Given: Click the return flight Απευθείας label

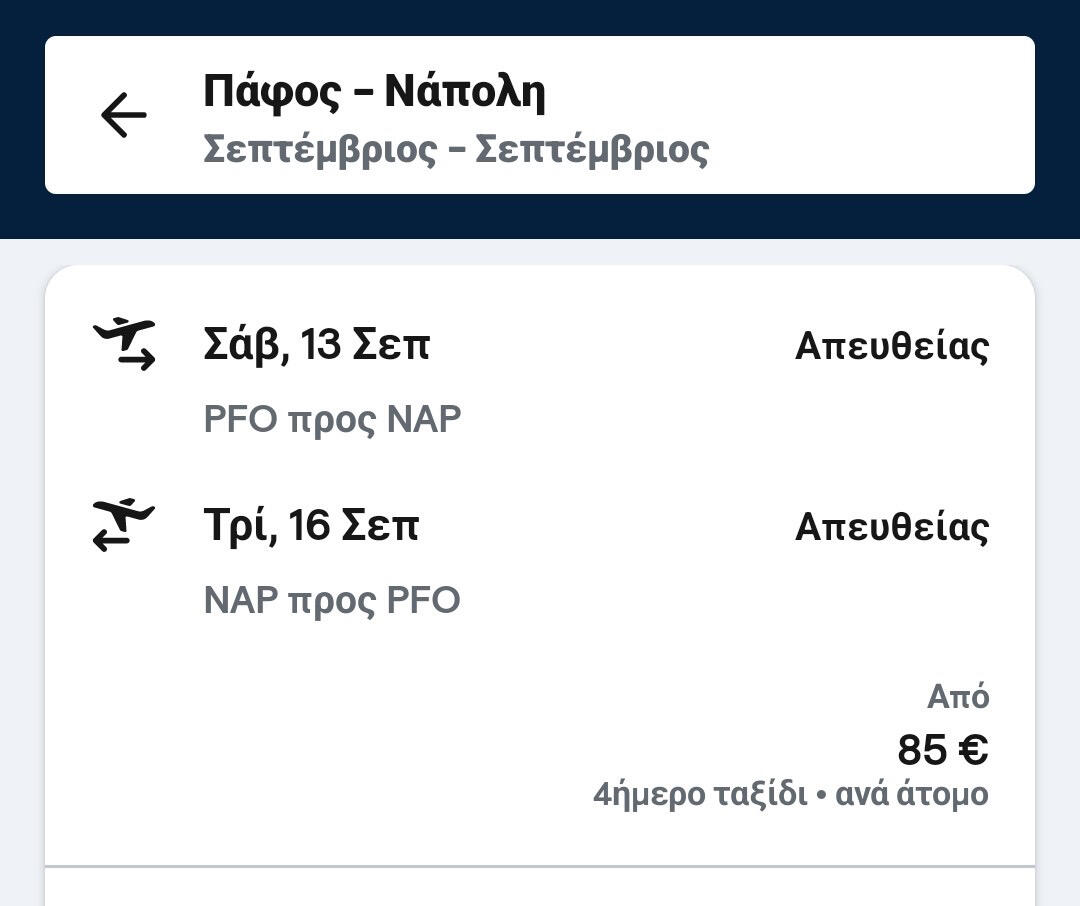Looking at the screenshot, I should (x=891, y=527).
